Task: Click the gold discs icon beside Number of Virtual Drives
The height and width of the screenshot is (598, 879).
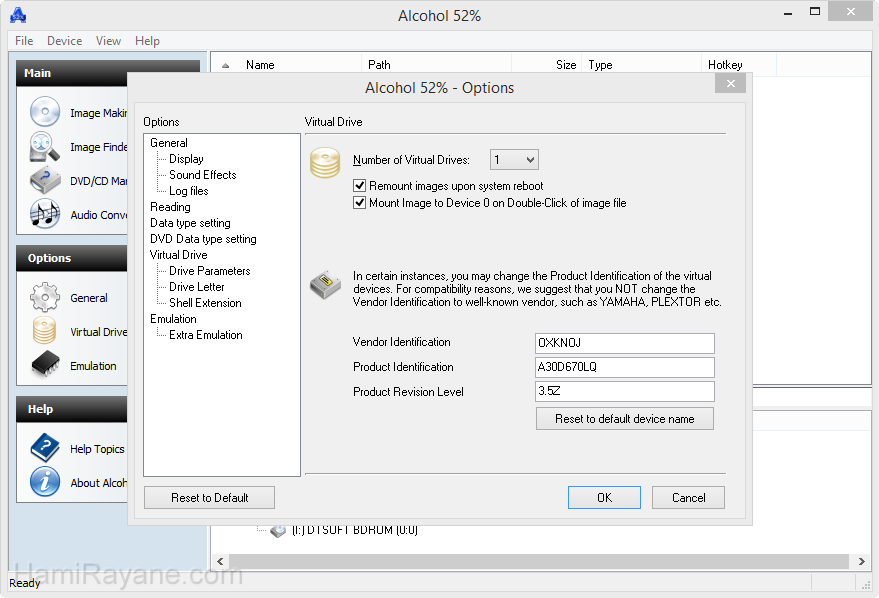Action: tap(325, 163)
